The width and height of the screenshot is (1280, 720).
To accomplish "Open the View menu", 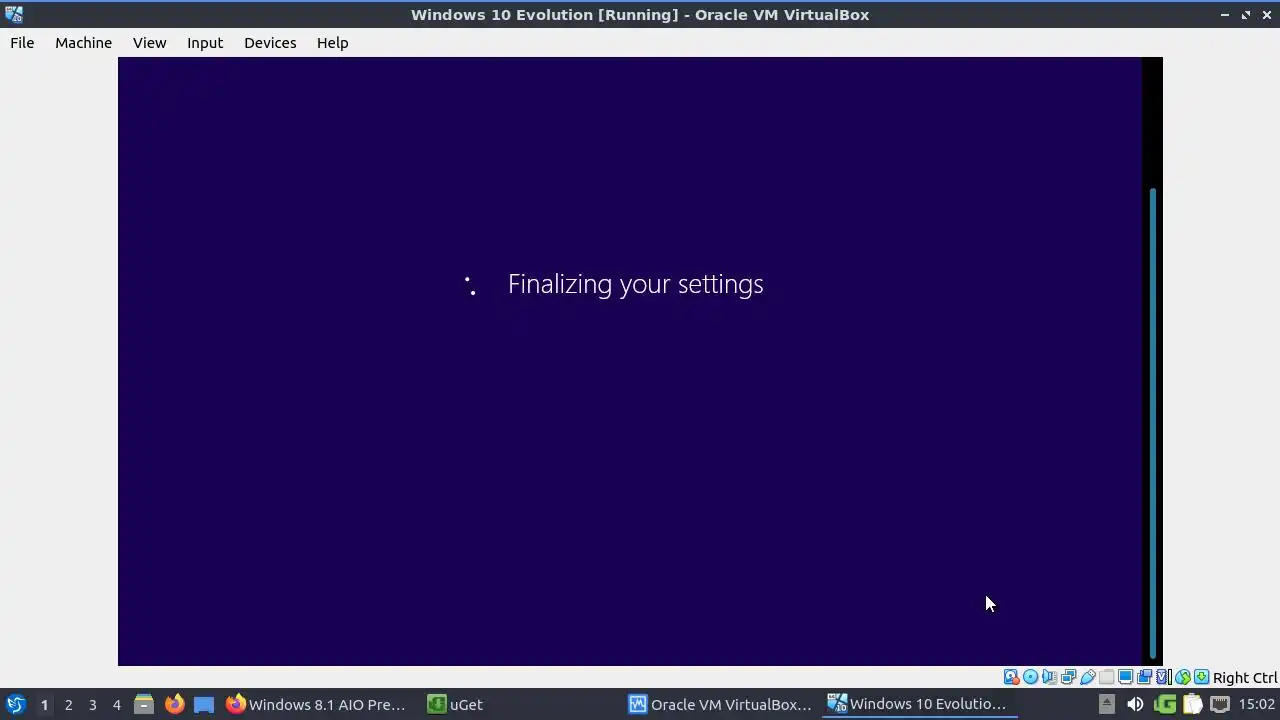I will (149, 43).
